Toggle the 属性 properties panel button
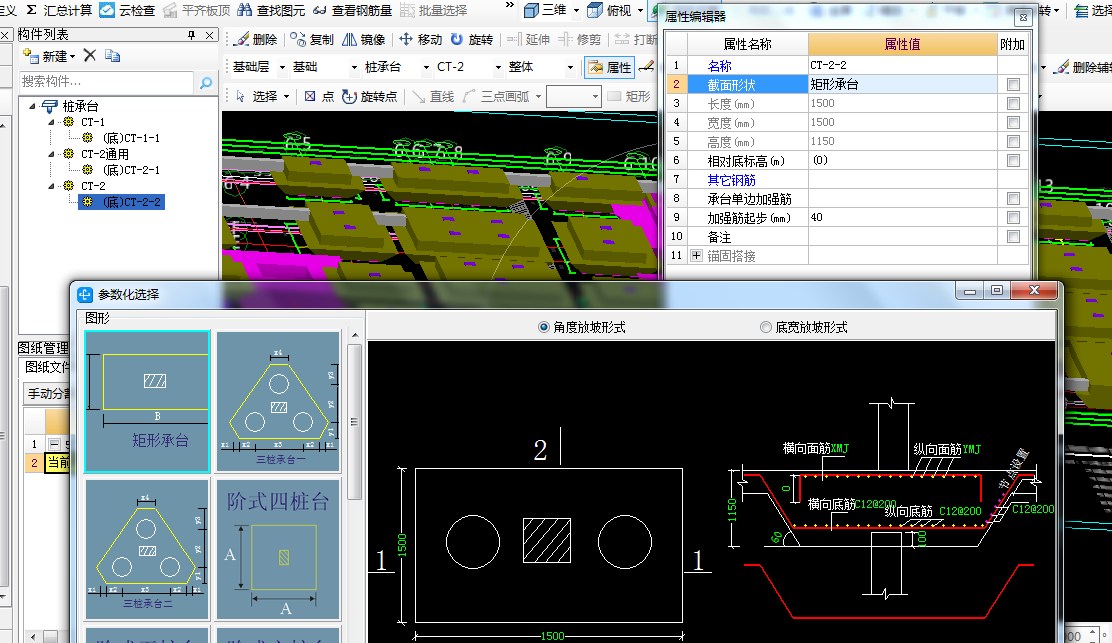The width and height of the screenshot is (1112, 643). [609, 67]
